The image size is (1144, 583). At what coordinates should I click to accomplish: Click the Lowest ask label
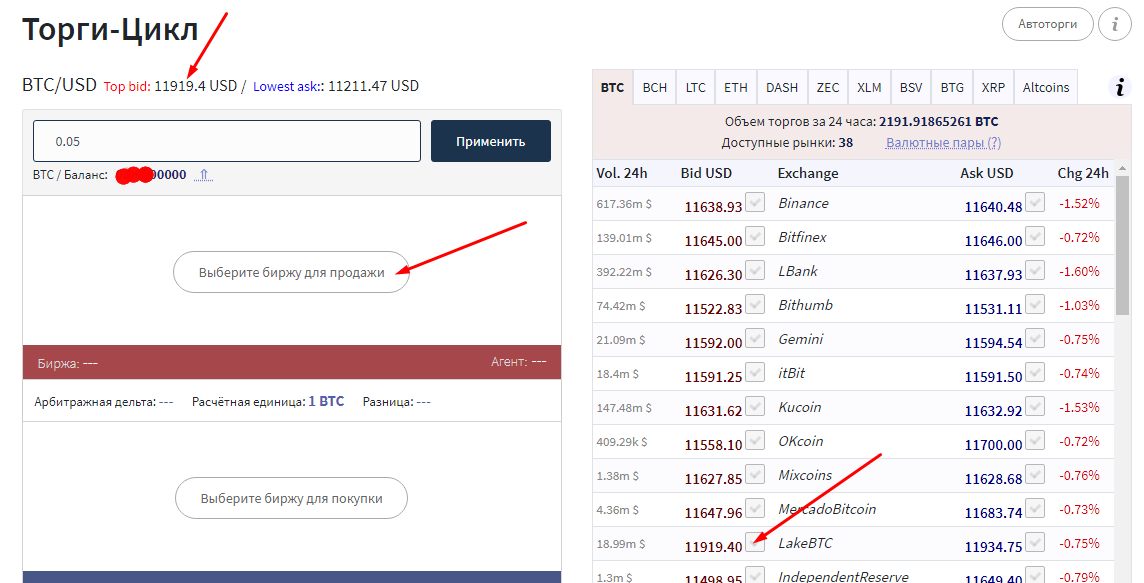click(x=287, y=86)
